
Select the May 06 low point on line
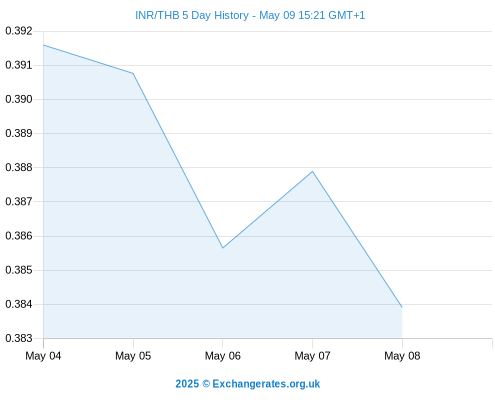(x=223, y=248)
